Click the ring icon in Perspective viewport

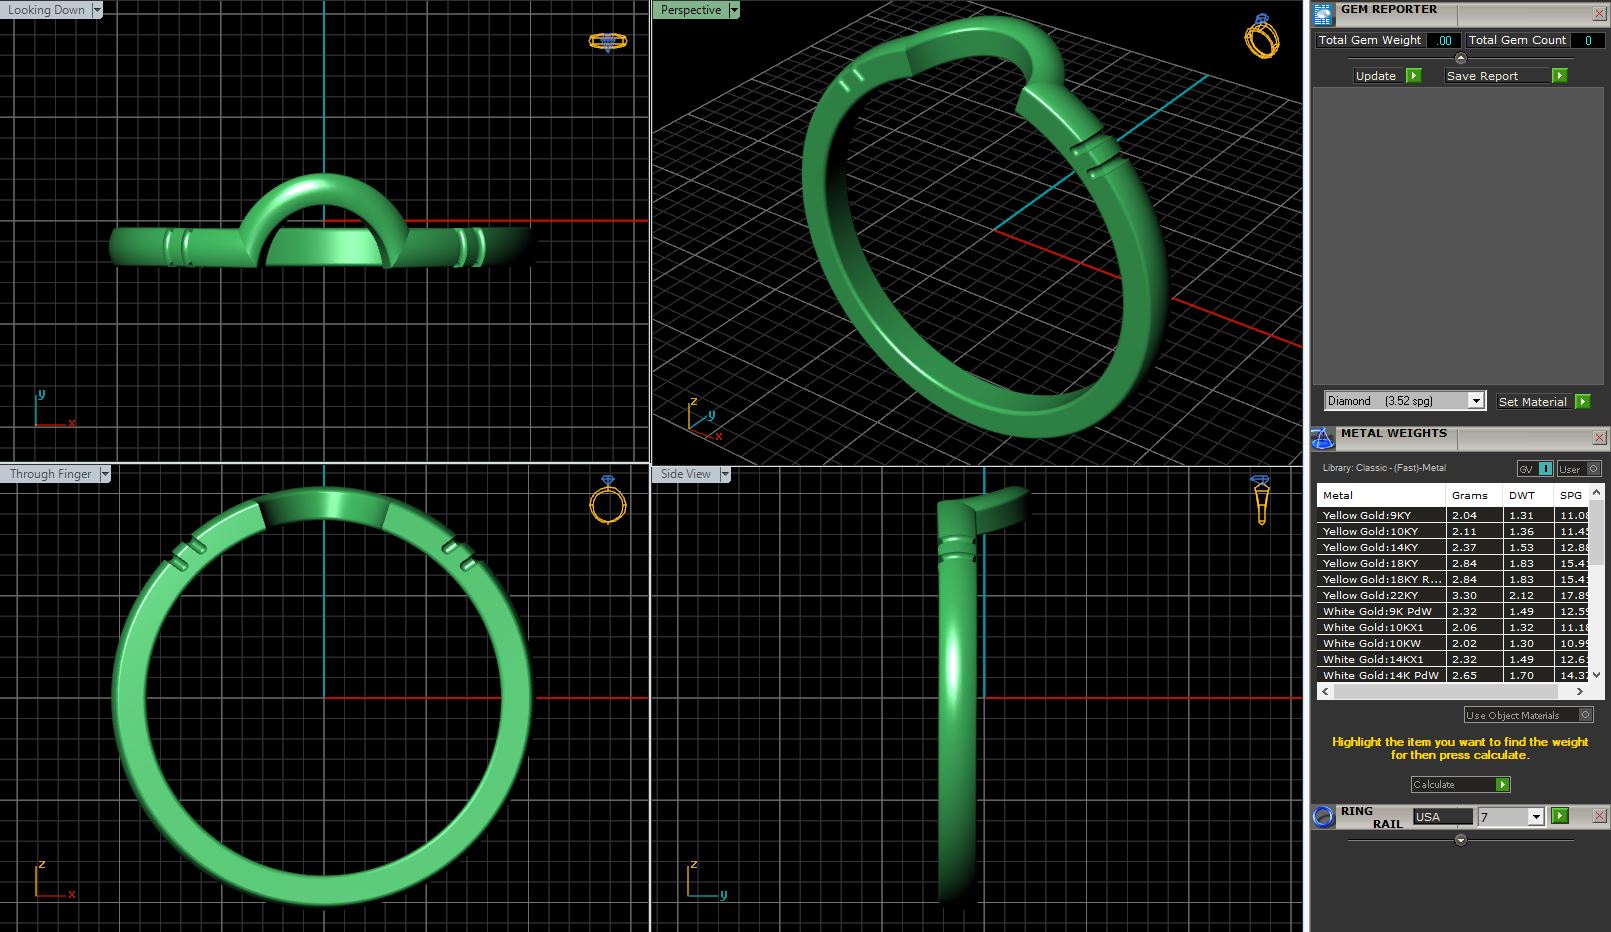coord(1261,37)
